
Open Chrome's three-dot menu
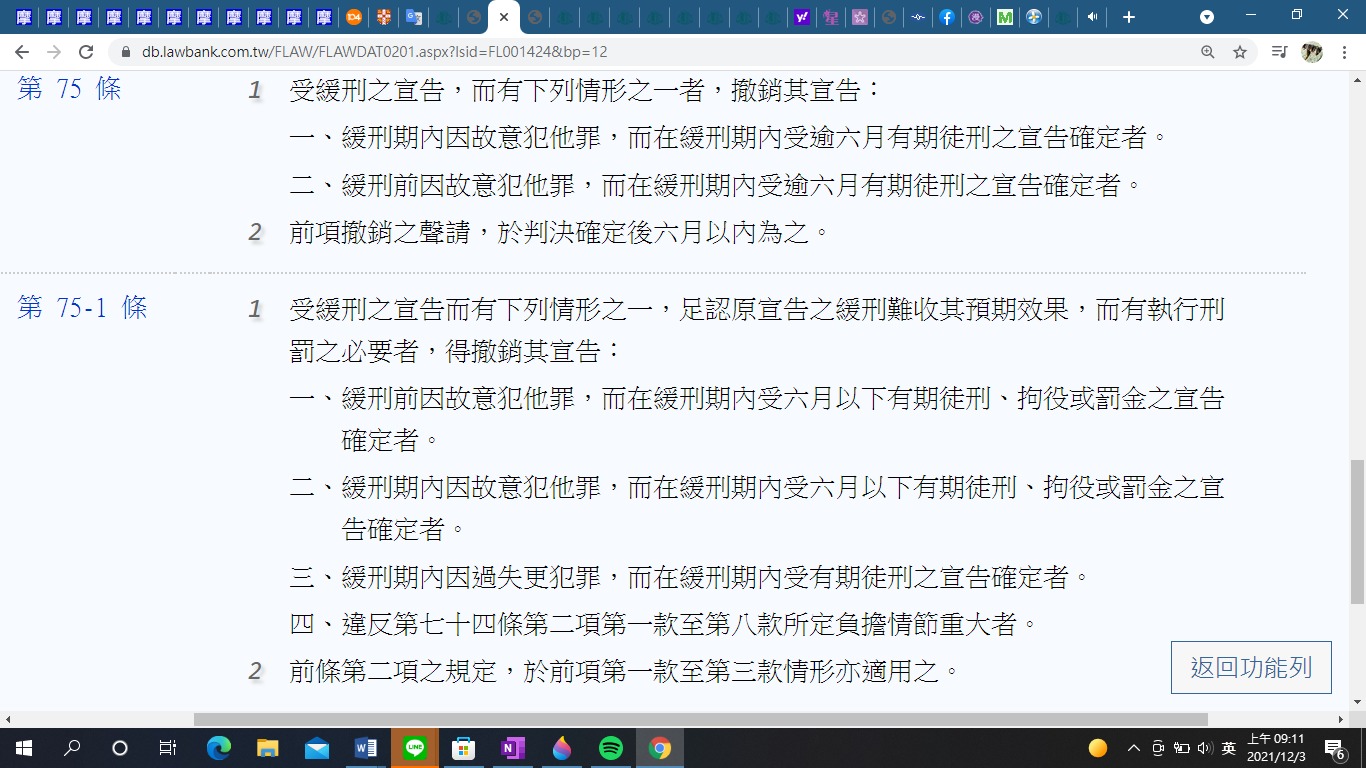click(1346, 52)
